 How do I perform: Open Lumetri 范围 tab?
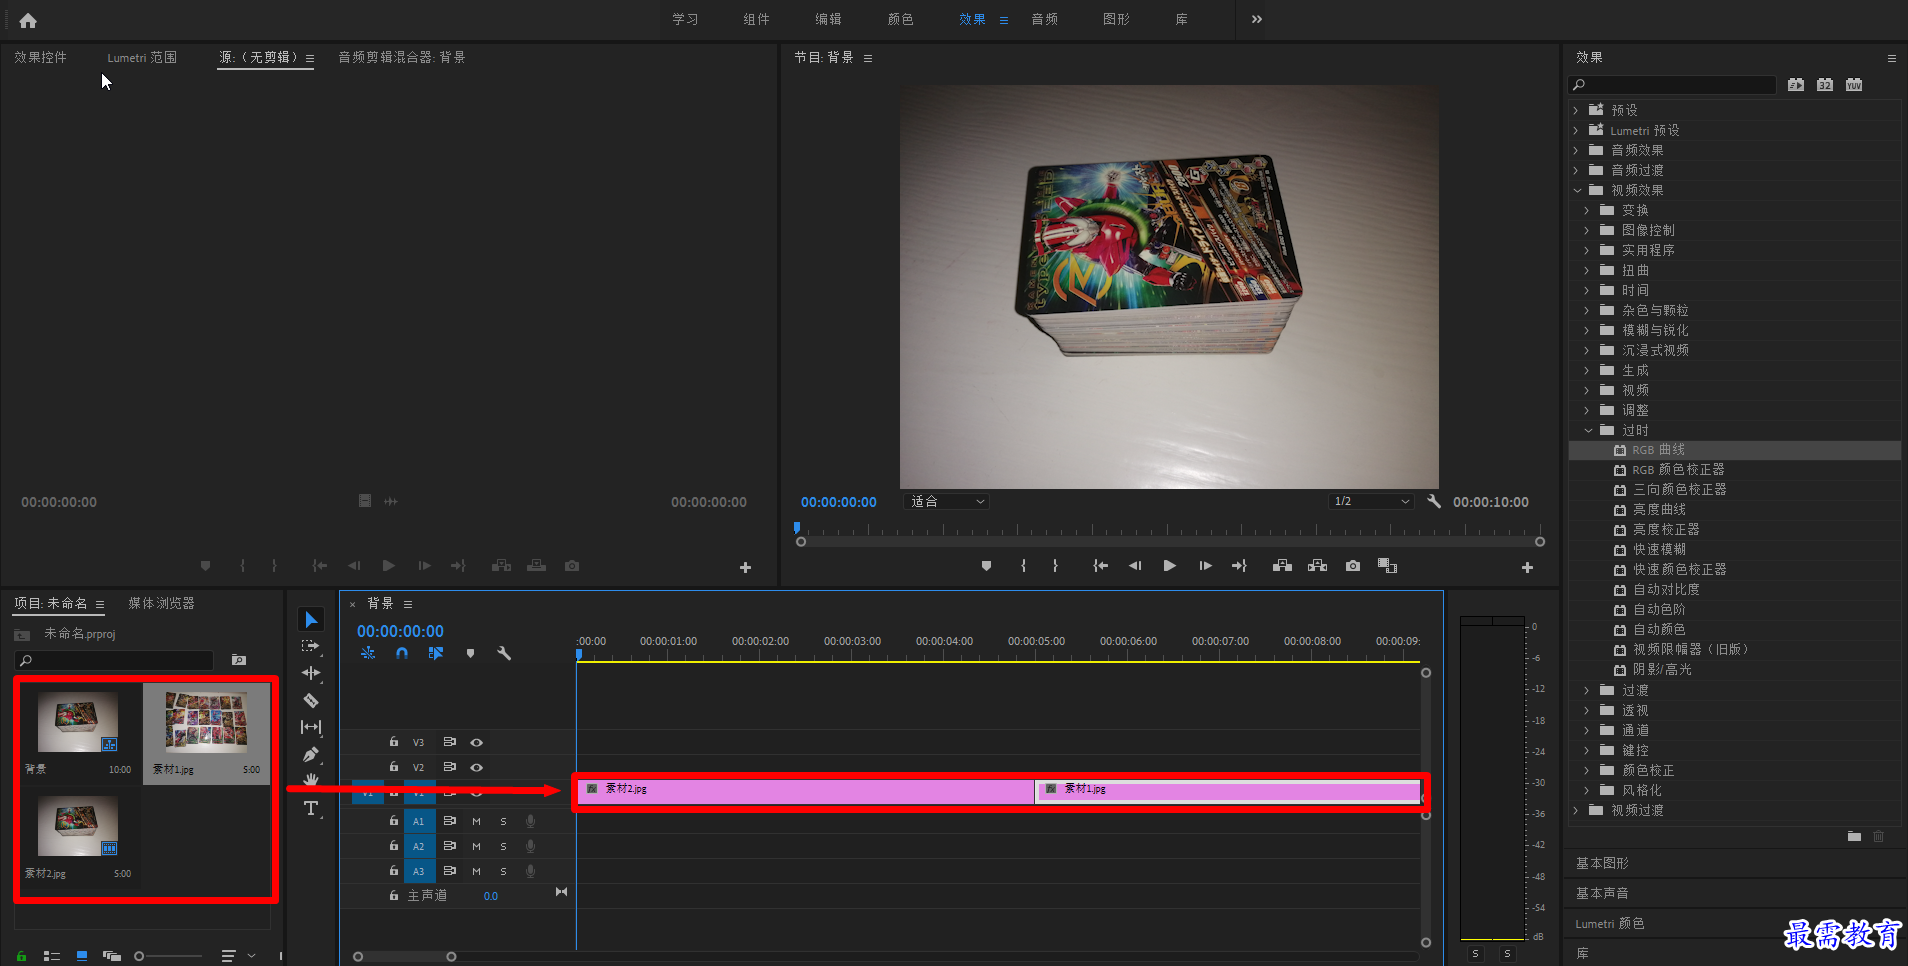pyautogui.click(x=142, y=57)
